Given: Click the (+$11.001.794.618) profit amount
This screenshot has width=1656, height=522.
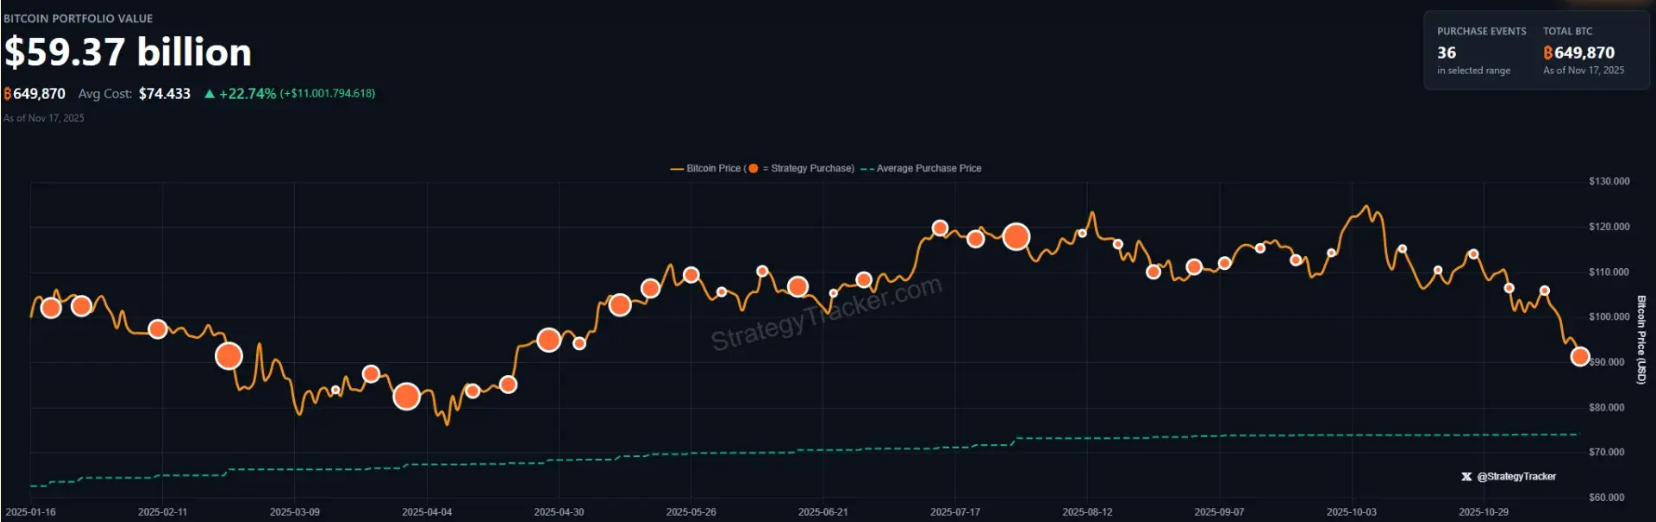Looking at the screenshot, I should tap(328, 93).
